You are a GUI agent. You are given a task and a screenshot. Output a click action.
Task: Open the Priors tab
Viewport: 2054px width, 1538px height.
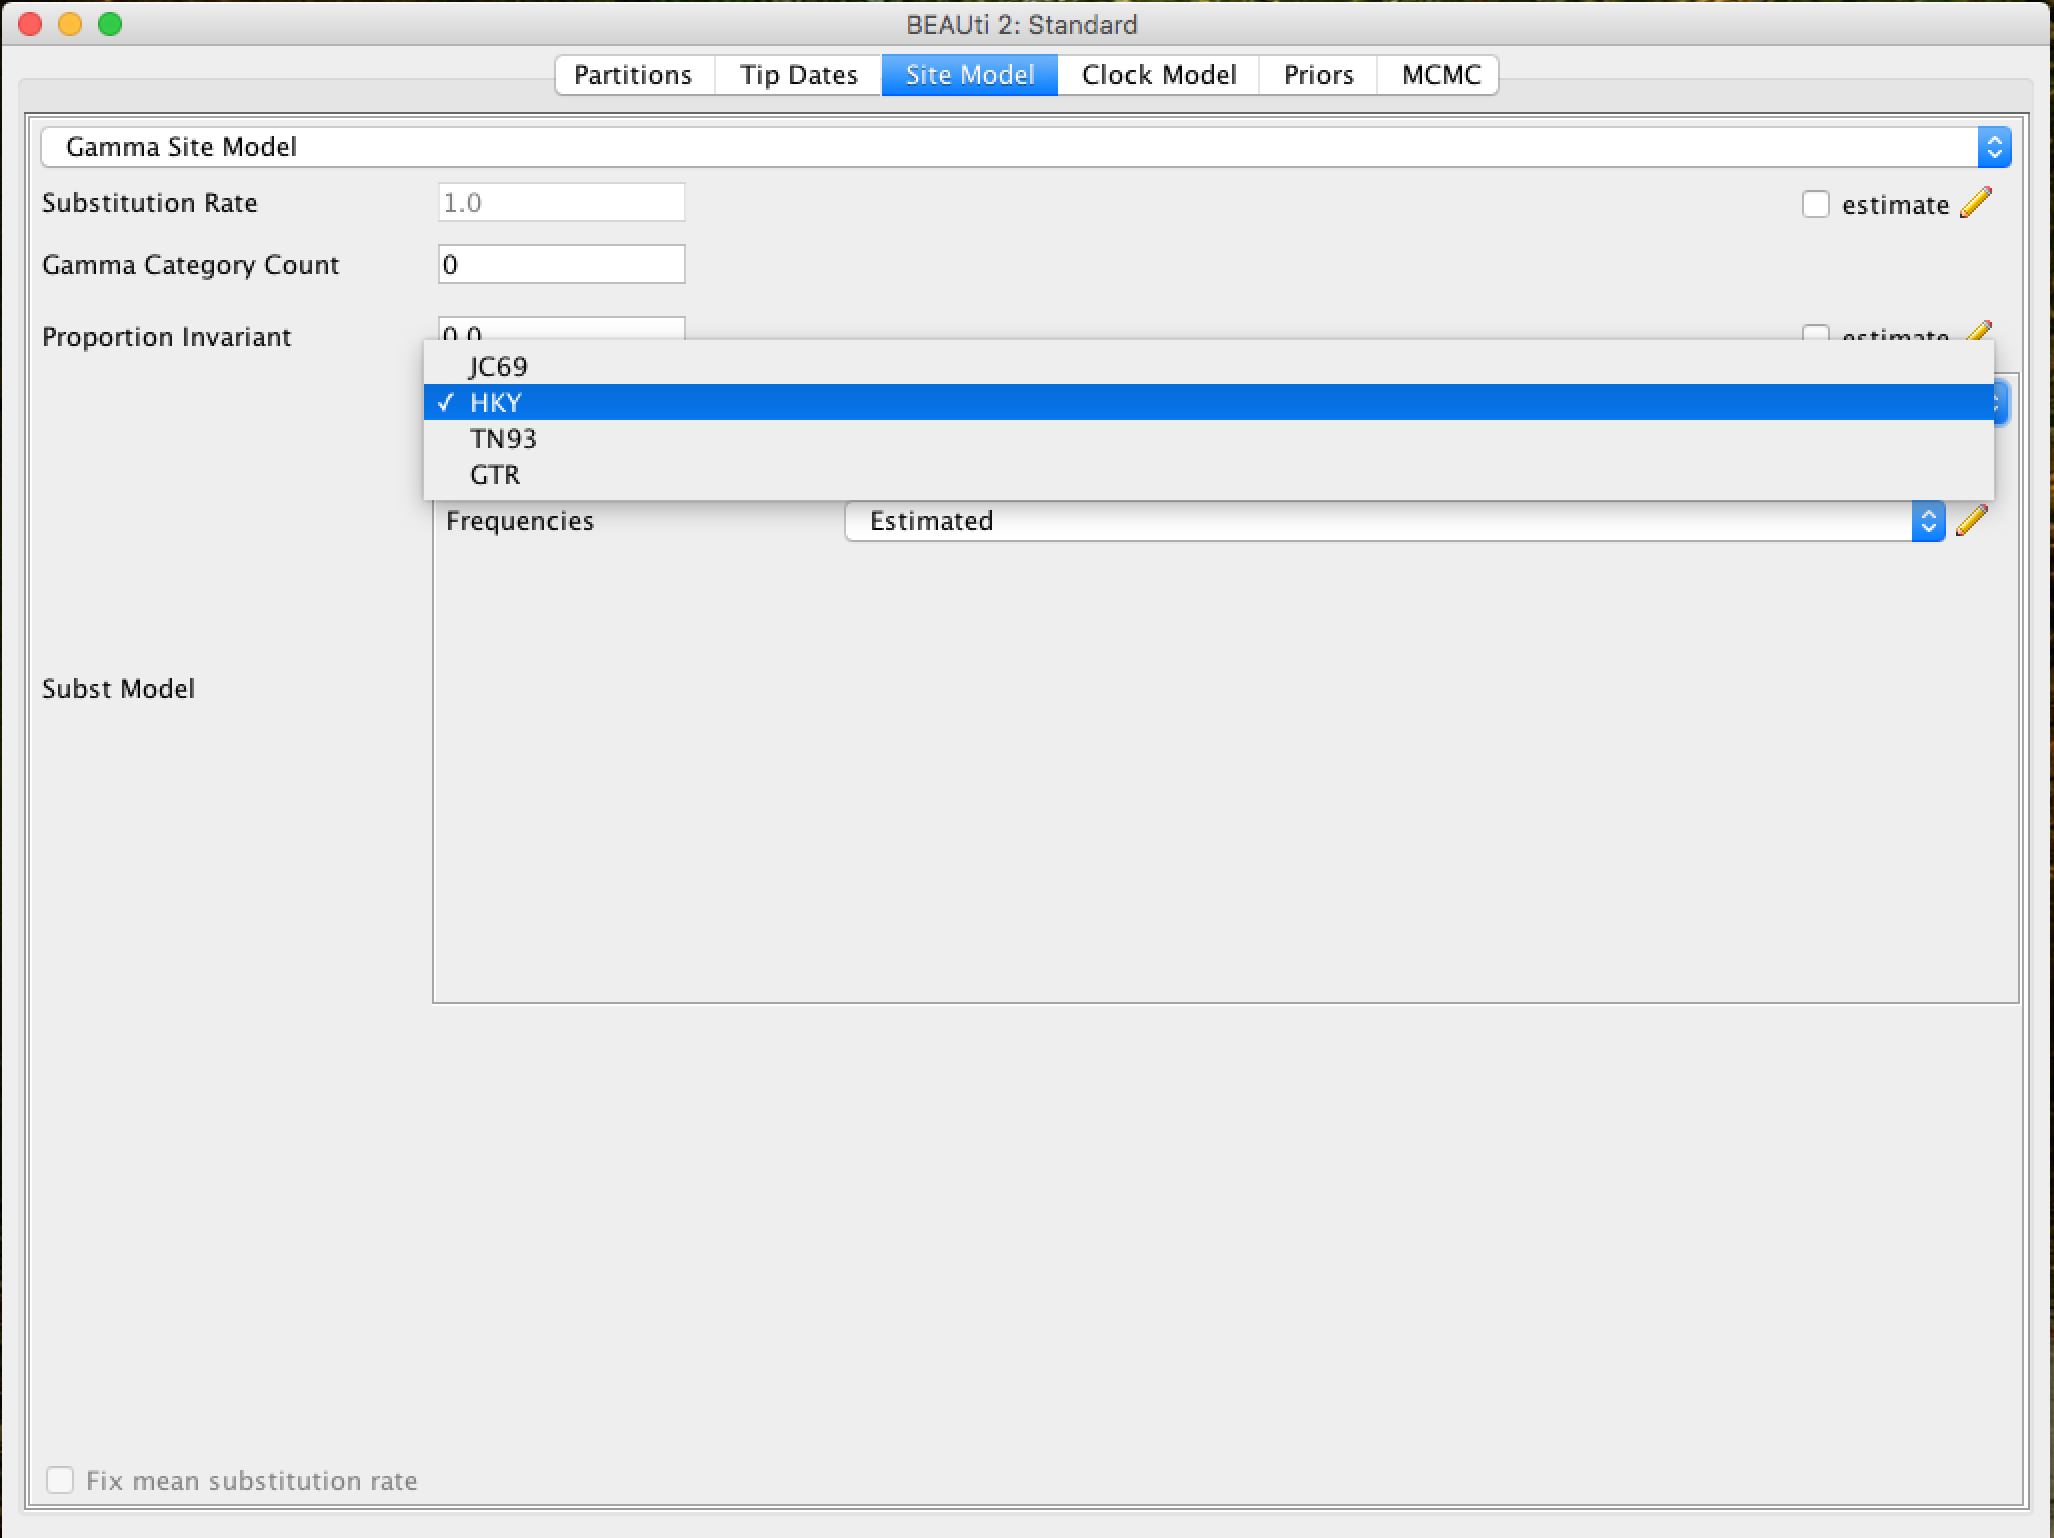(x=1318, y=75)
